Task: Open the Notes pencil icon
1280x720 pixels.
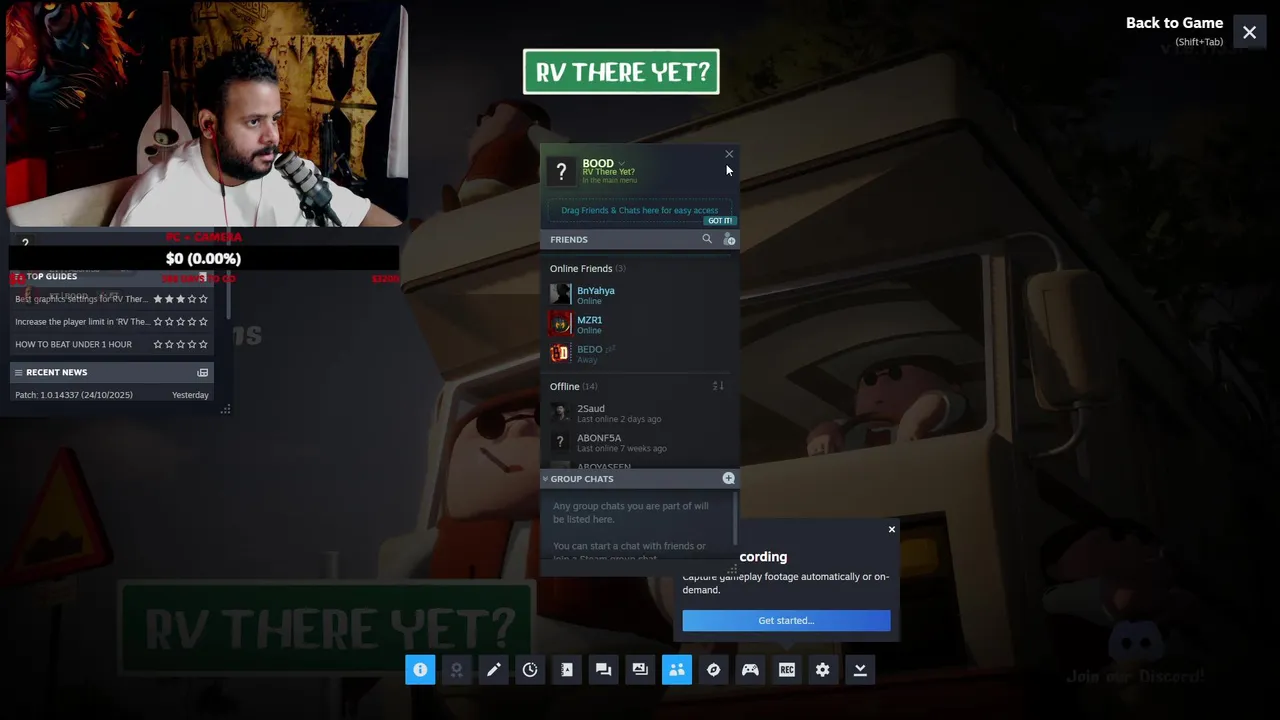Action: coord(494,670)
